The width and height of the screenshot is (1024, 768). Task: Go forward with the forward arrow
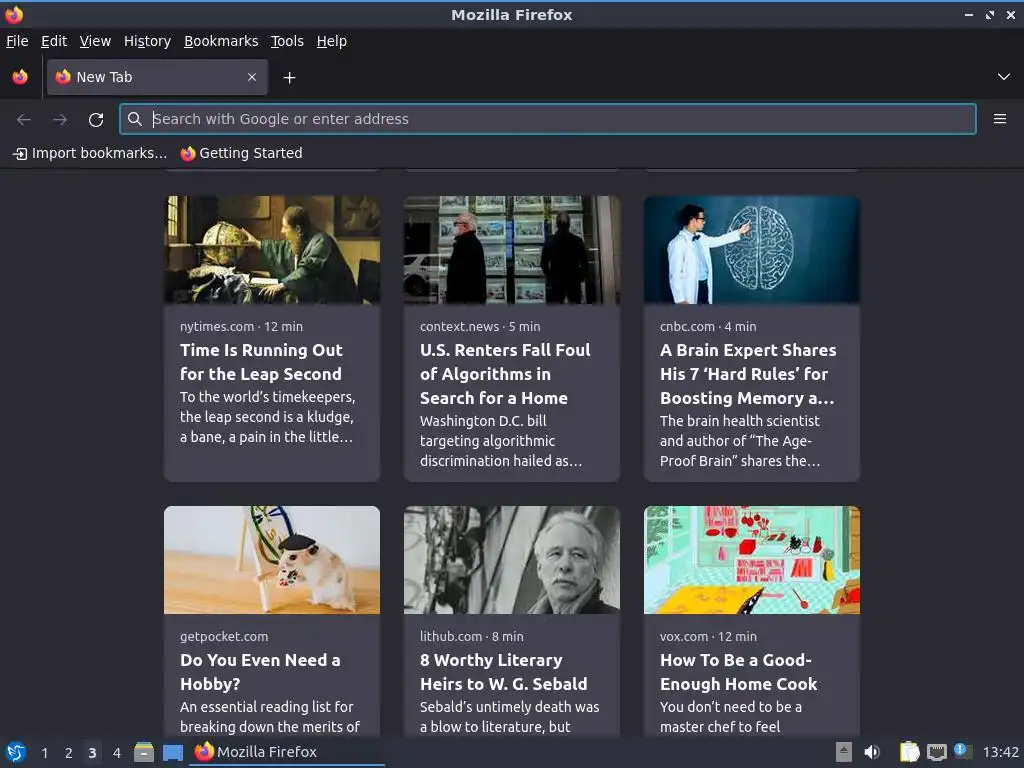click(x=60, y=119)
